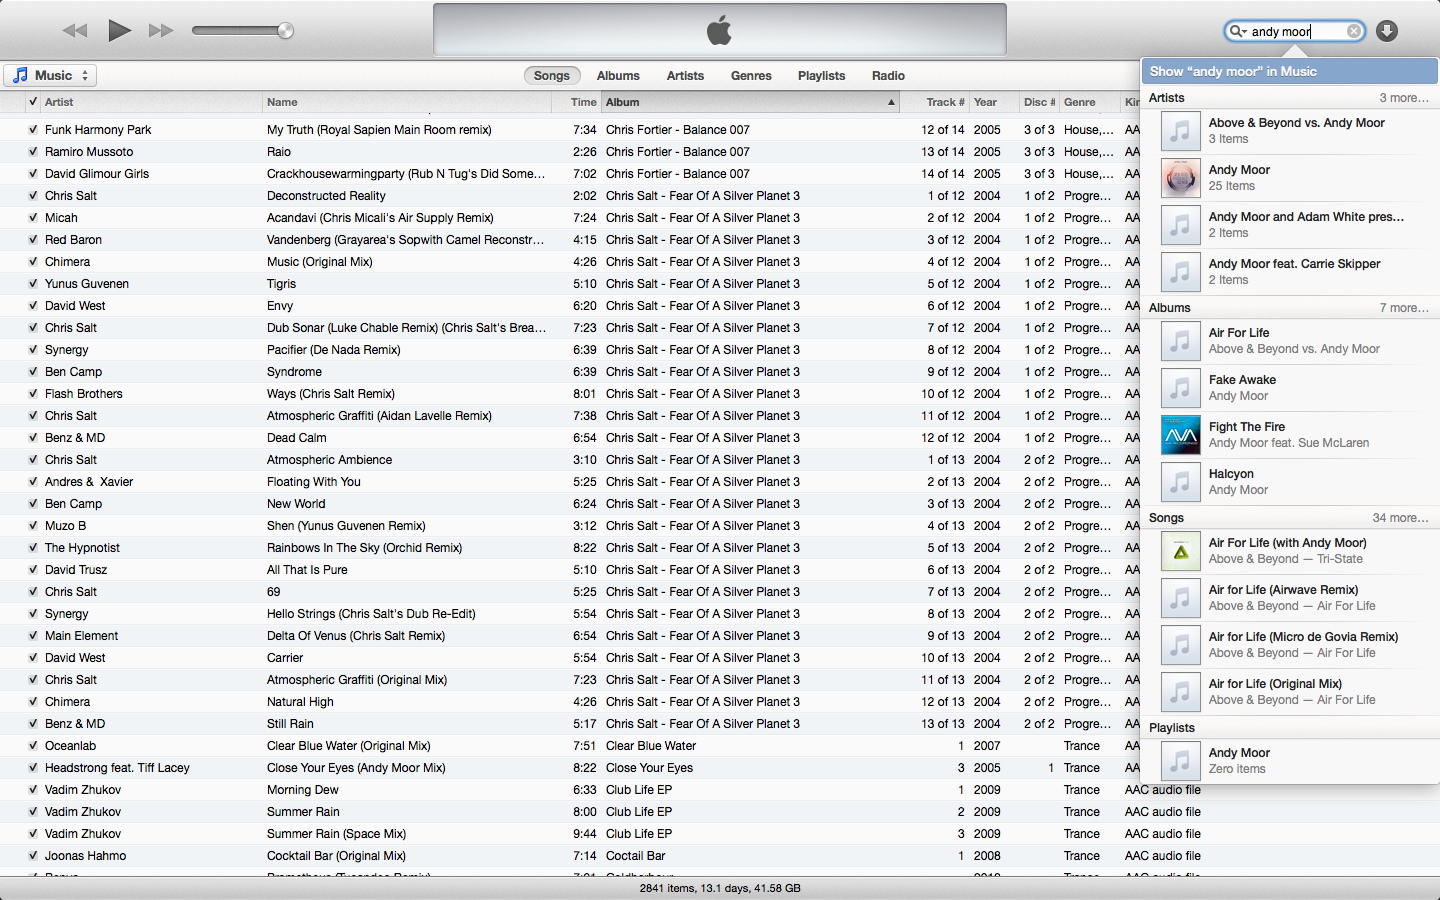Clear the search field with the X
The image size is (1440, 900).
[1354, 31]
